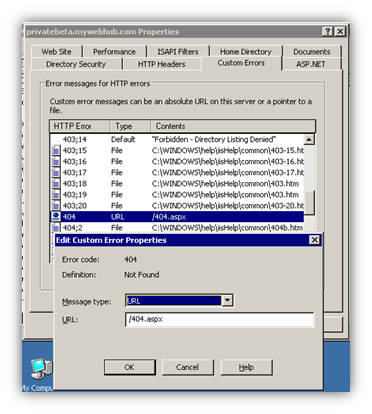372x414 pixels.
Task: Select the 403;16 error entry
Action: coord(177,161)
